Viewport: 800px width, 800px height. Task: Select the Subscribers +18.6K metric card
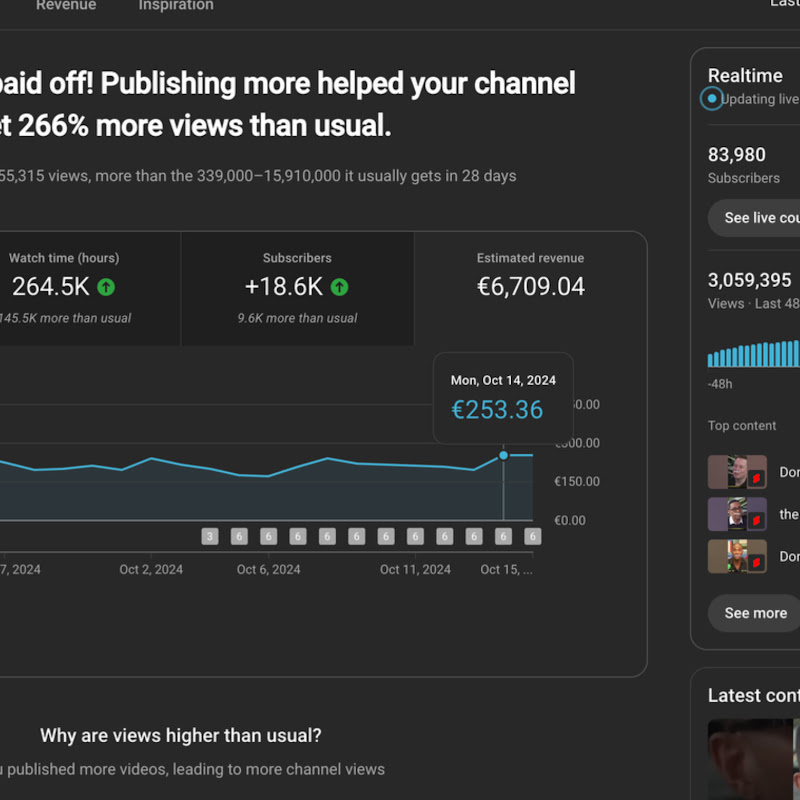tap(297, 289)
